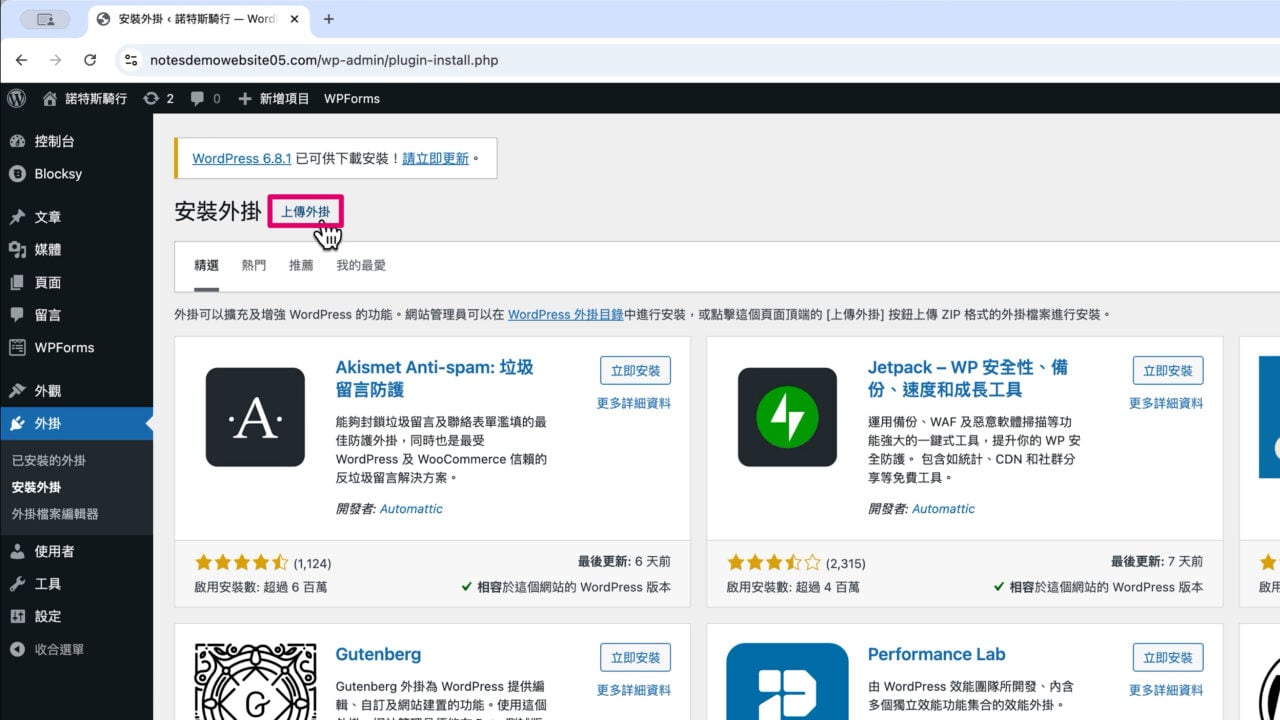Switch to the 熱門 plugins tab
Screen dimensions: 1280x720
253,265
